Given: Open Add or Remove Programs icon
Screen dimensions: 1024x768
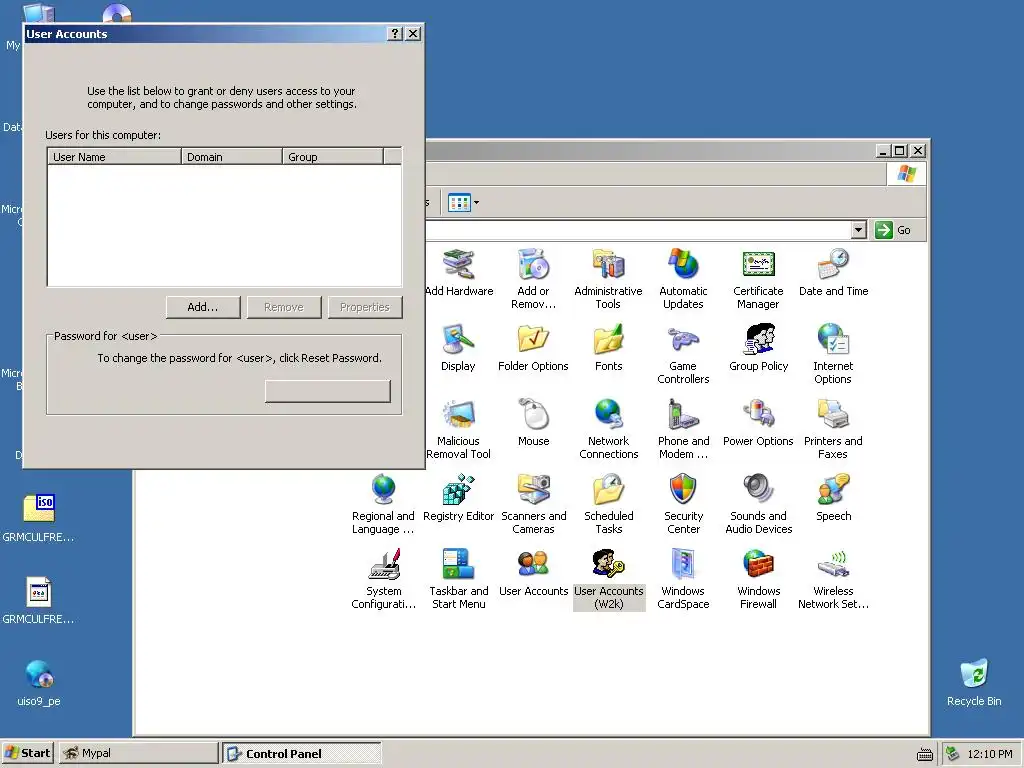Looking at the screenshot, I should click(534, 264).
